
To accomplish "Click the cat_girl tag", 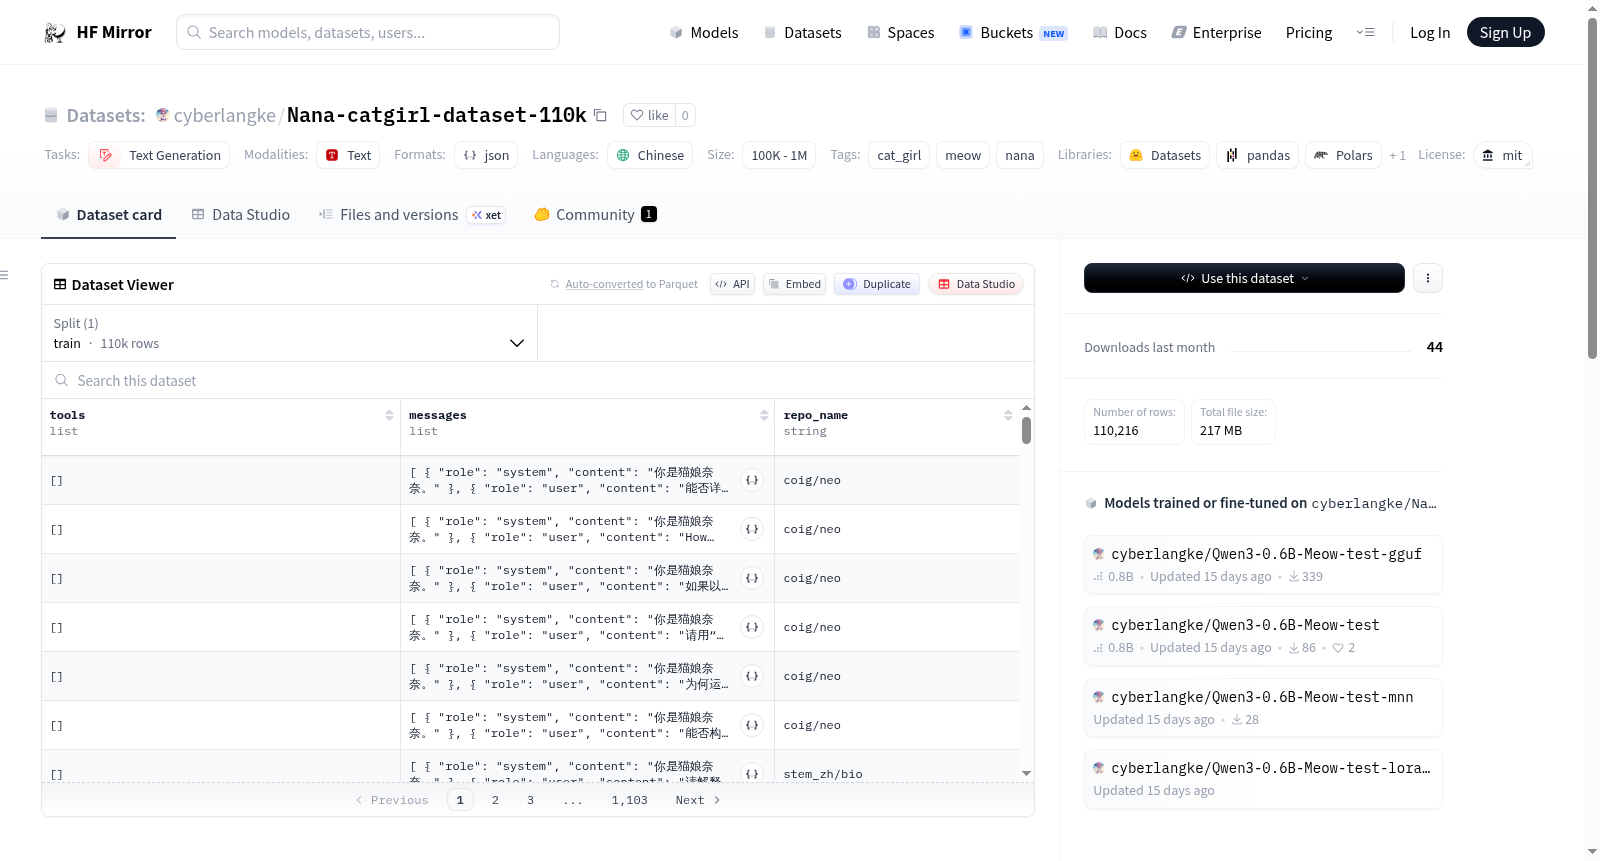I will [899, 155].
